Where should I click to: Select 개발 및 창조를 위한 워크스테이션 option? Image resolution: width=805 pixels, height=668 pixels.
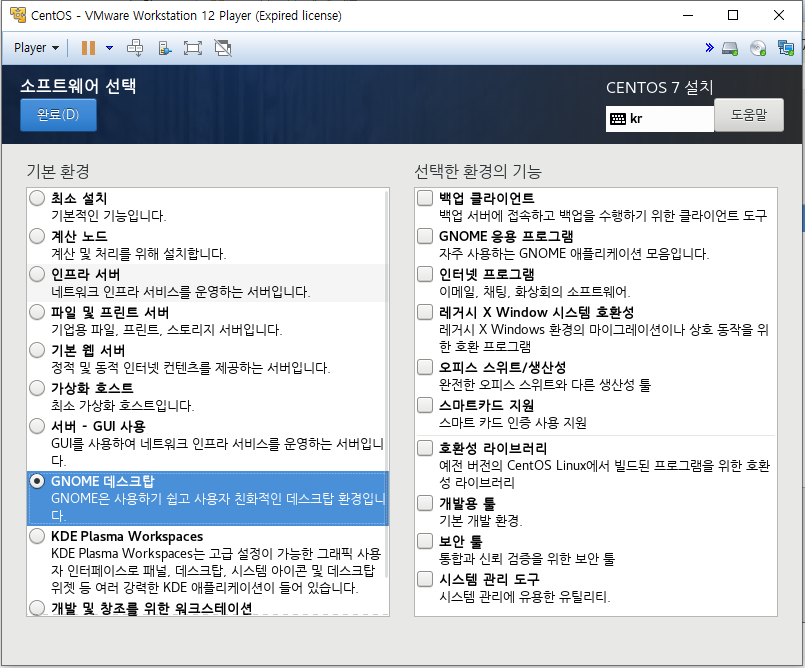(x=37, y=608)
